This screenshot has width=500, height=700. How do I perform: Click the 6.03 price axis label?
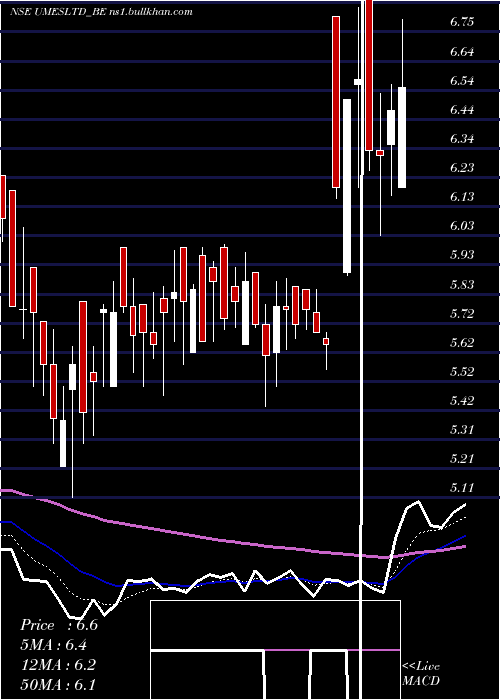coord(462,226)
